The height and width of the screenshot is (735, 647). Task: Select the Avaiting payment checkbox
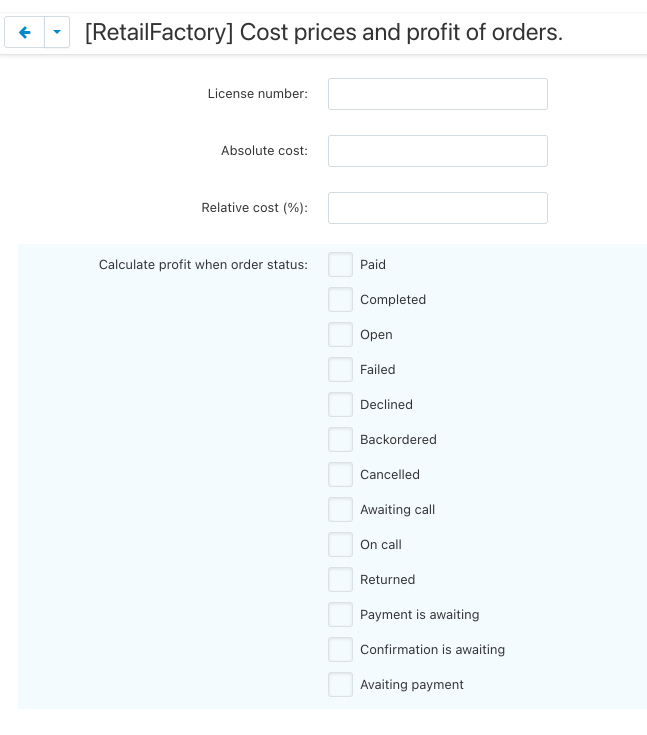pos(341,685)
